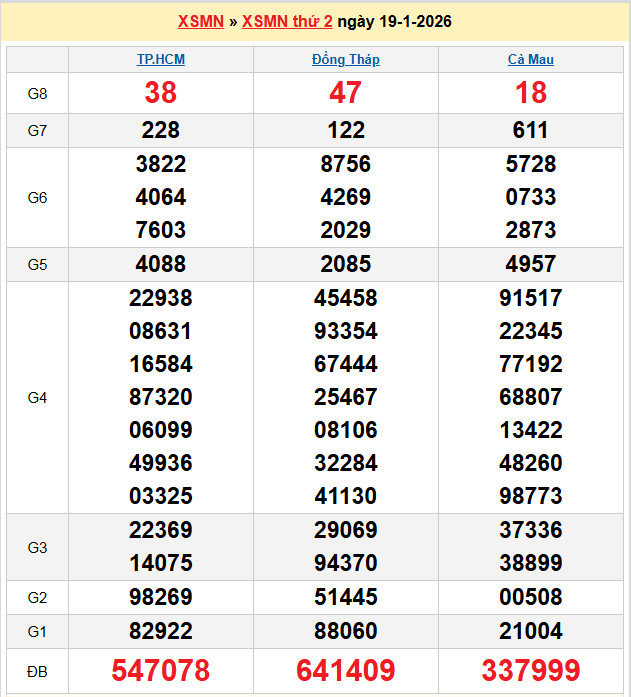Viewport: 631px width, 697px height.
Task: Select red G8 number 18
Action: (x=530, y=93)
